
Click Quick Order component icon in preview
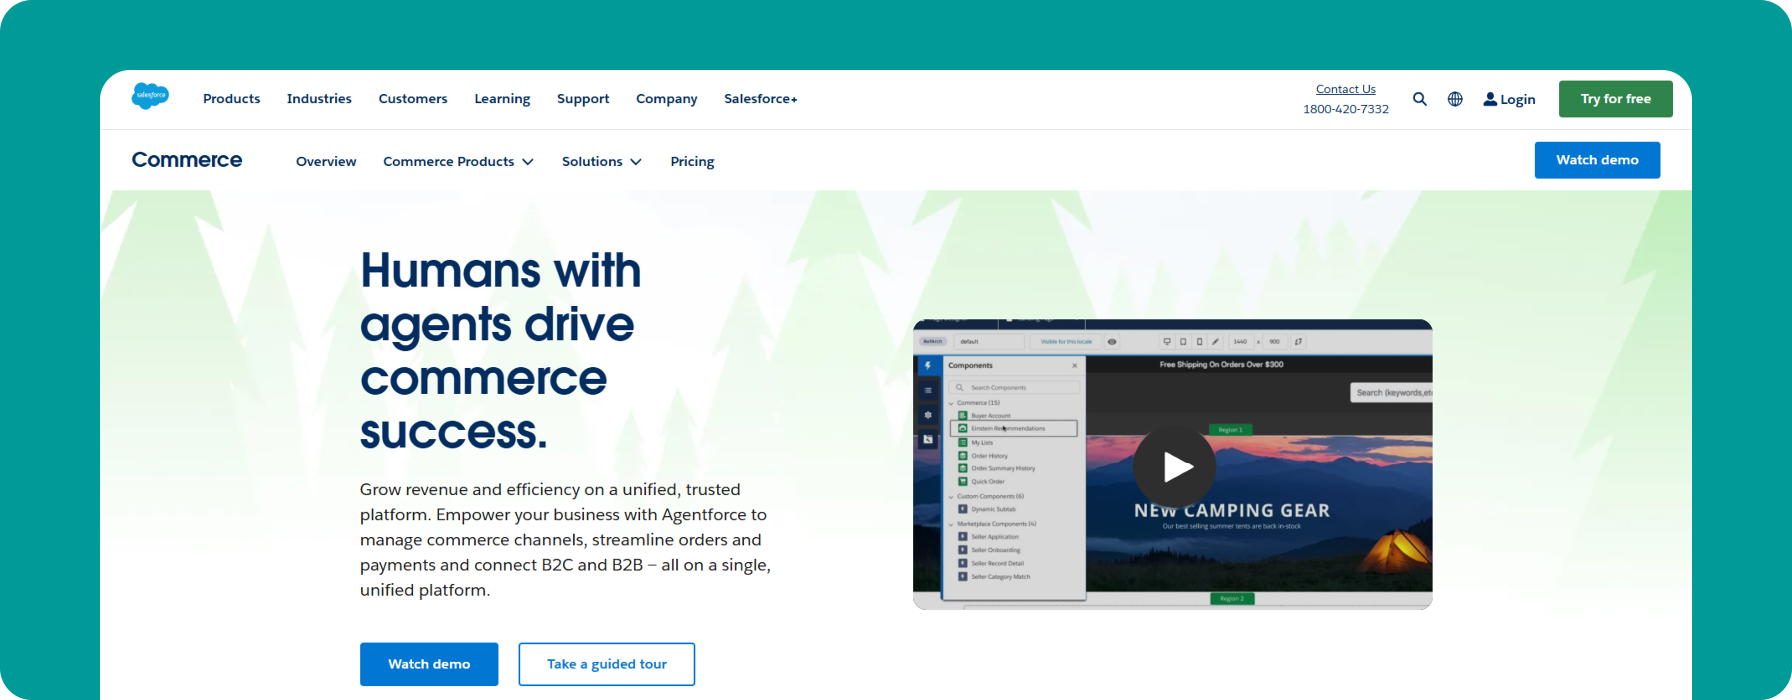pyautogui.click(x=963, y=481)
